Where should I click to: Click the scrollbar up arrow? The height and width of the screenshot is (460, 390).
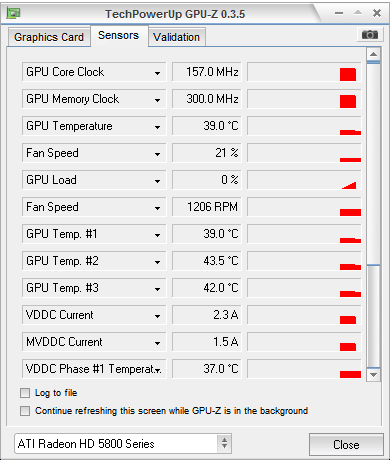pyautogui.click(x=373, y=54)
